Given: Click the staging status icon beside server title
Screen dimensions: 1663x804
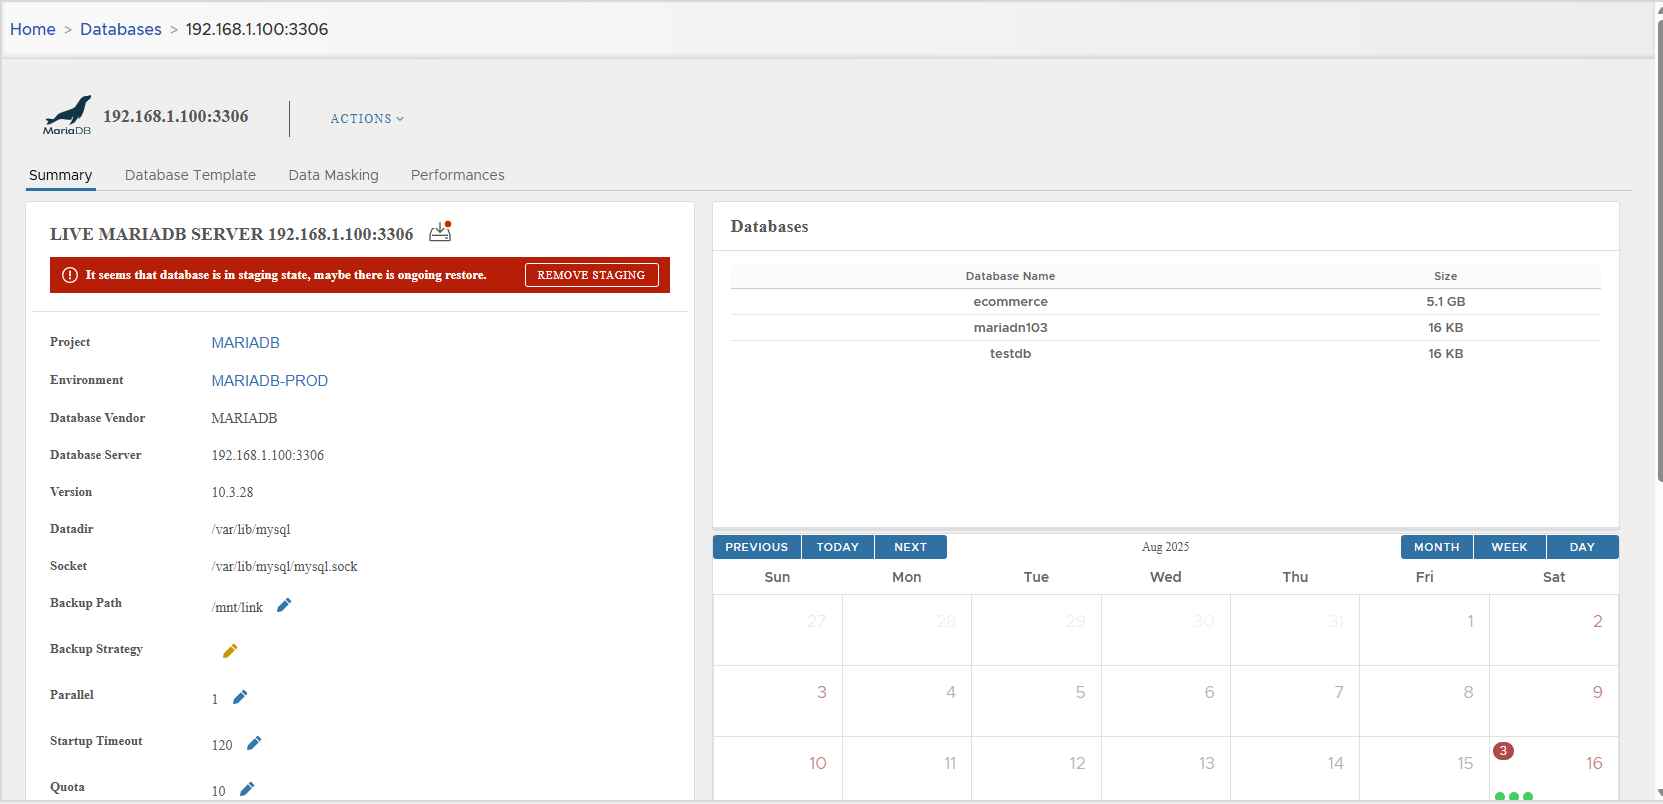Looking at the screenshot, I should pos(440,232).
